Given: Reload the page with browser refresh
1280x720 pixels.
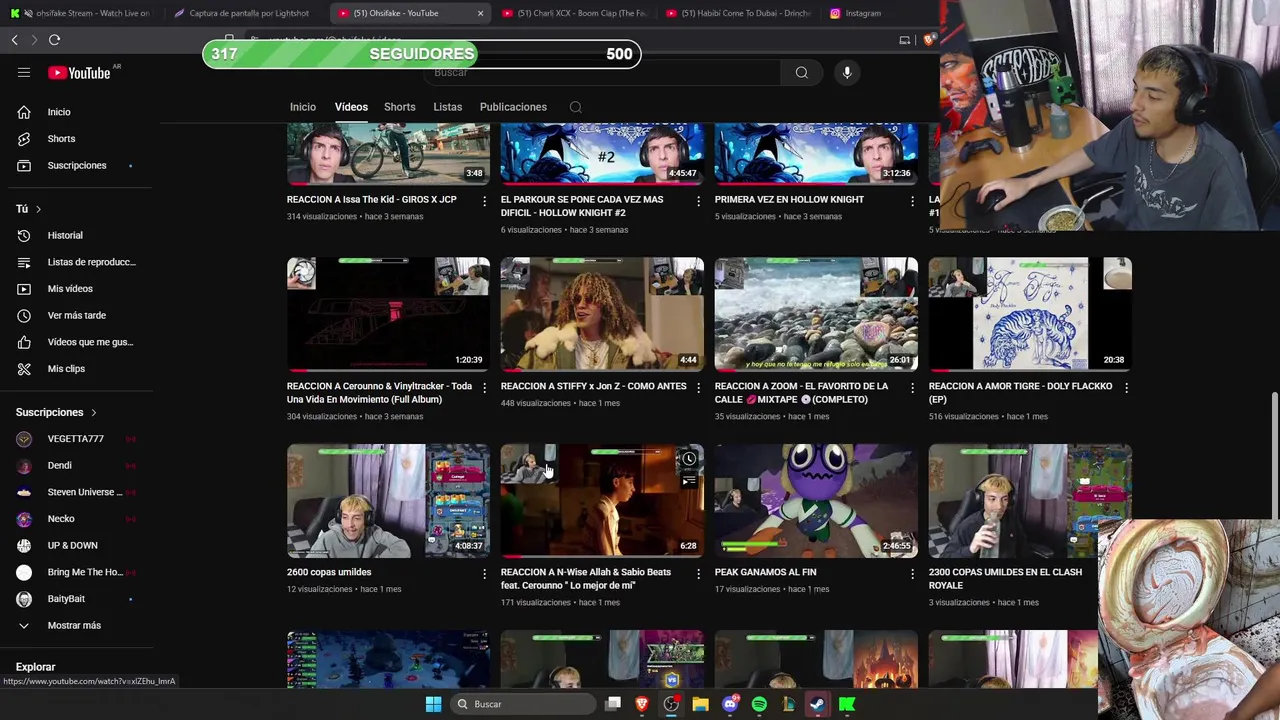Looking at the screenshot, I should (x=54, y=40).
